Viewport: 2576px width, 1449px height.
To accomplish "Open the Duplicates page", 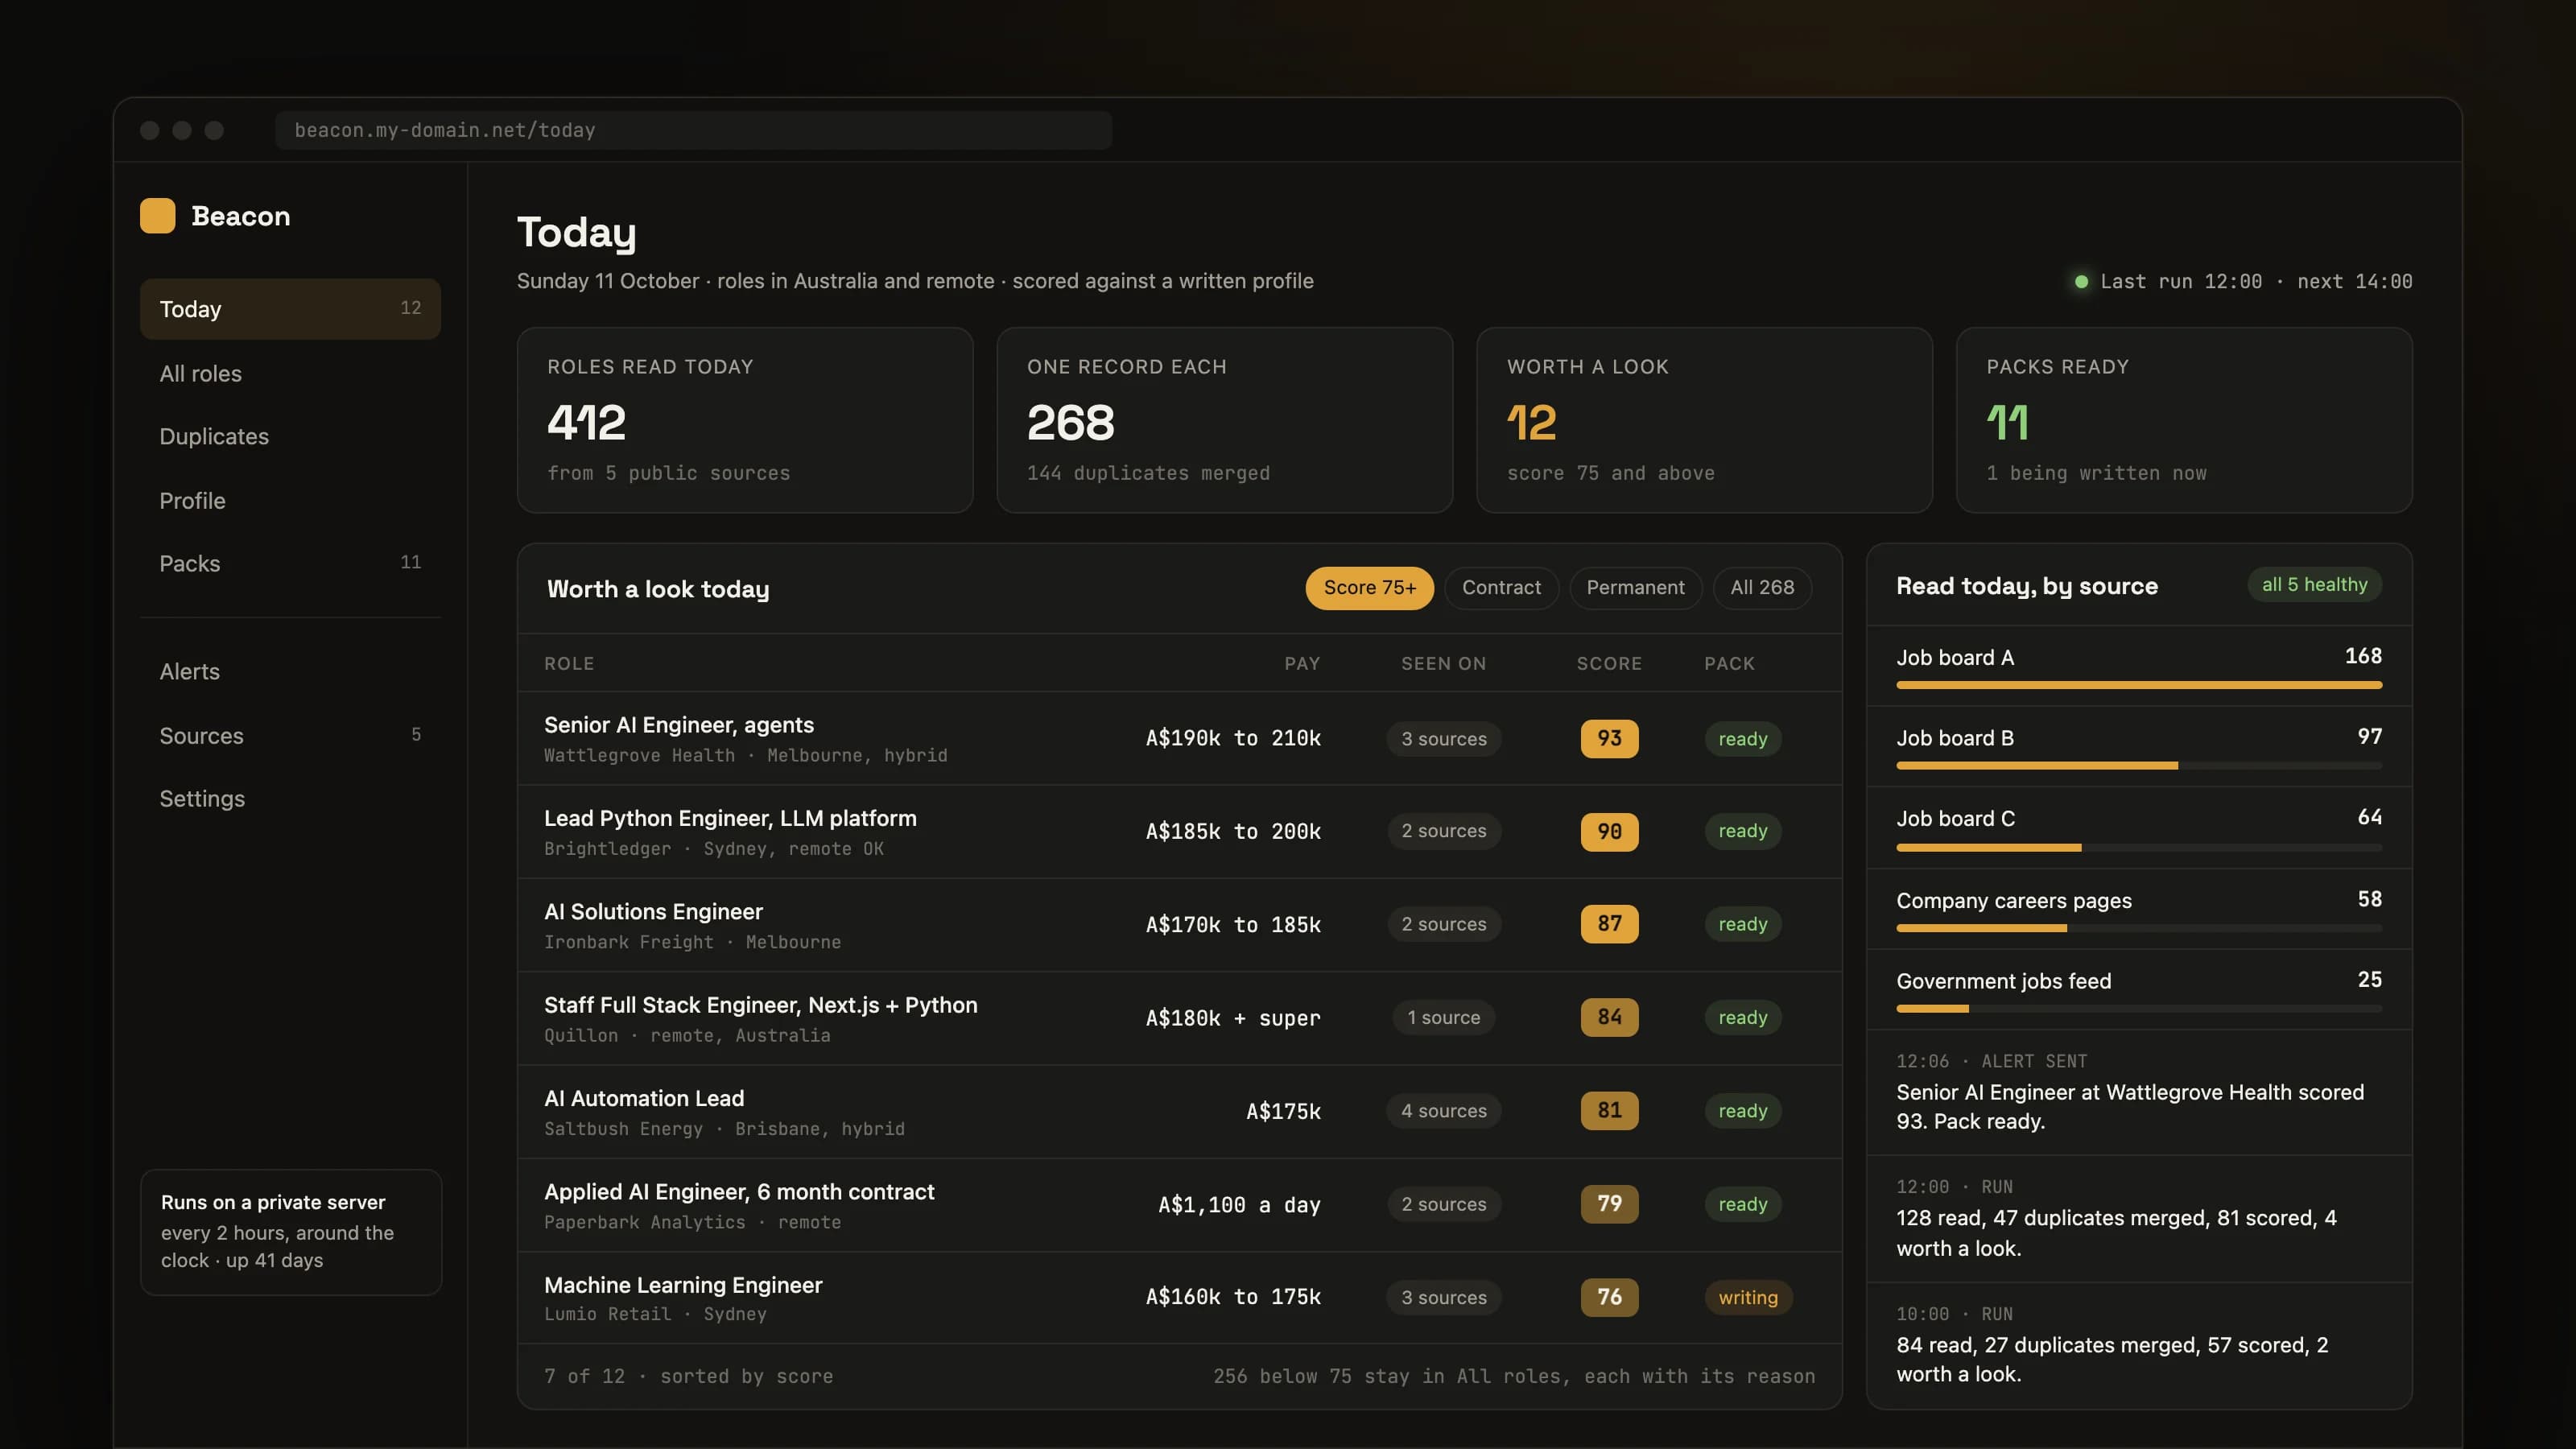I will (290, 436).
